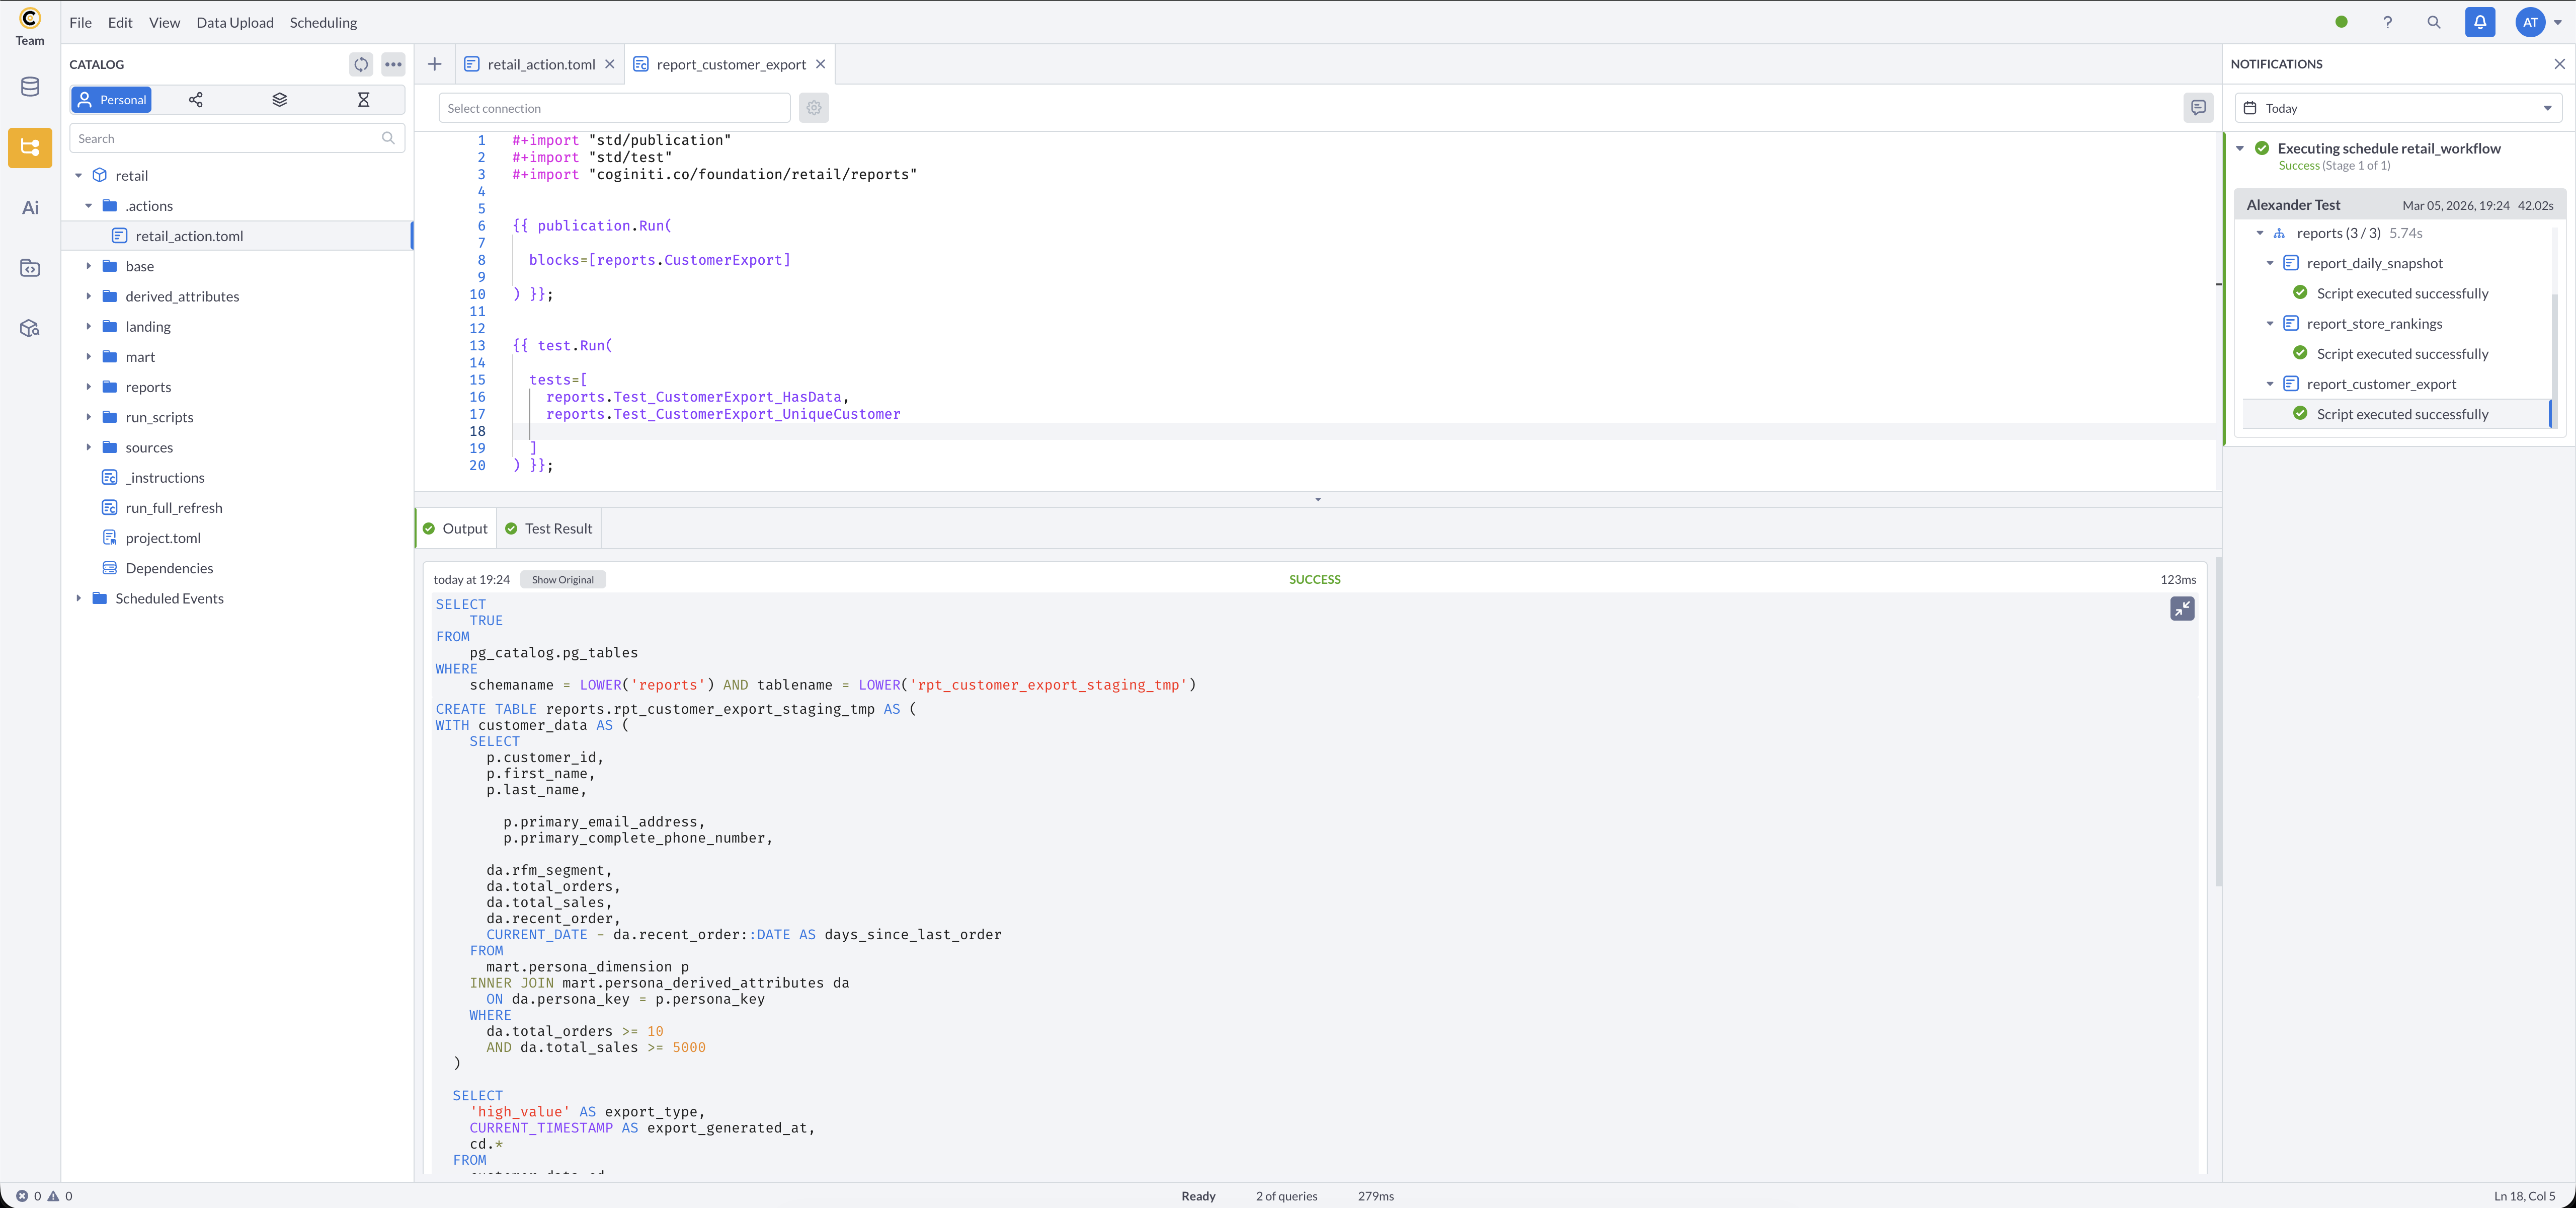Open connection settings gear icon
Screen dimensions: 2576x1208
pos(814,108)
